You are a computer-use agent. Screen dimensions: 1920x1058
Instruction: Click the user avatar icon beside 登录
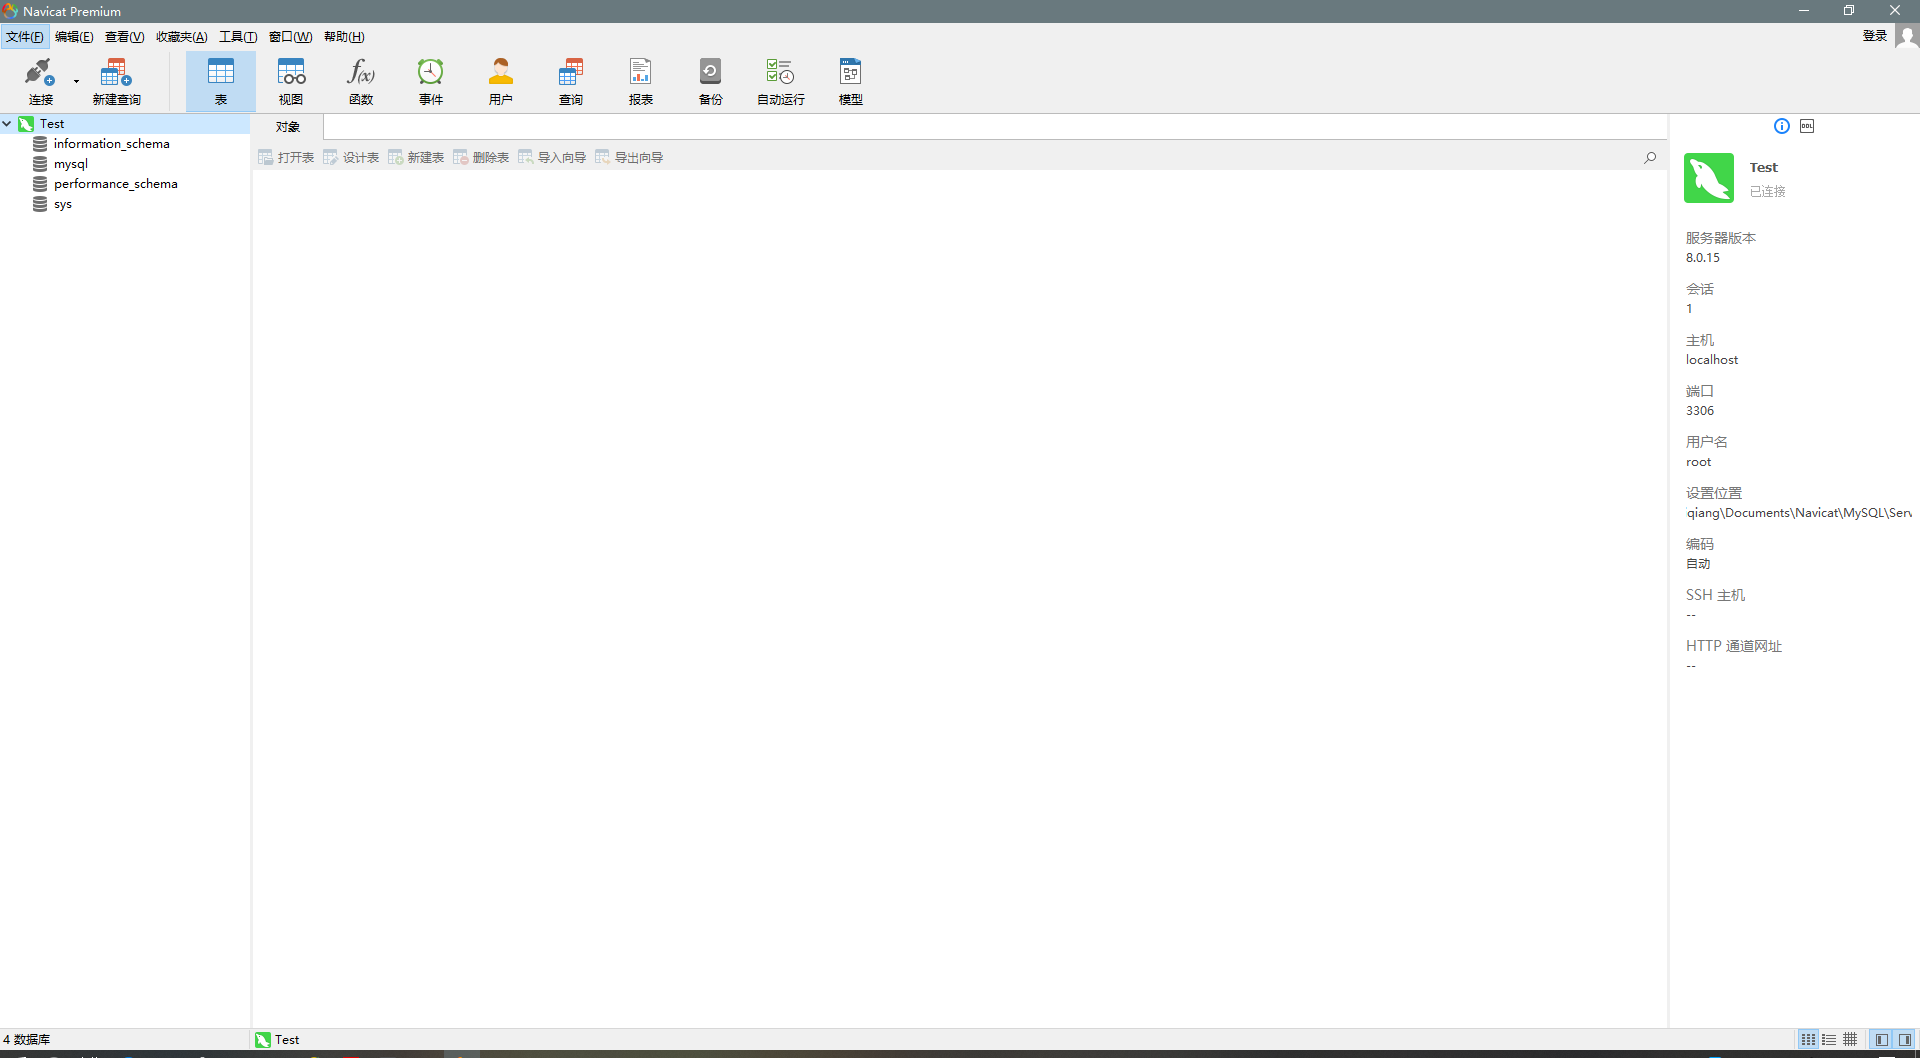pos(1907,36)
